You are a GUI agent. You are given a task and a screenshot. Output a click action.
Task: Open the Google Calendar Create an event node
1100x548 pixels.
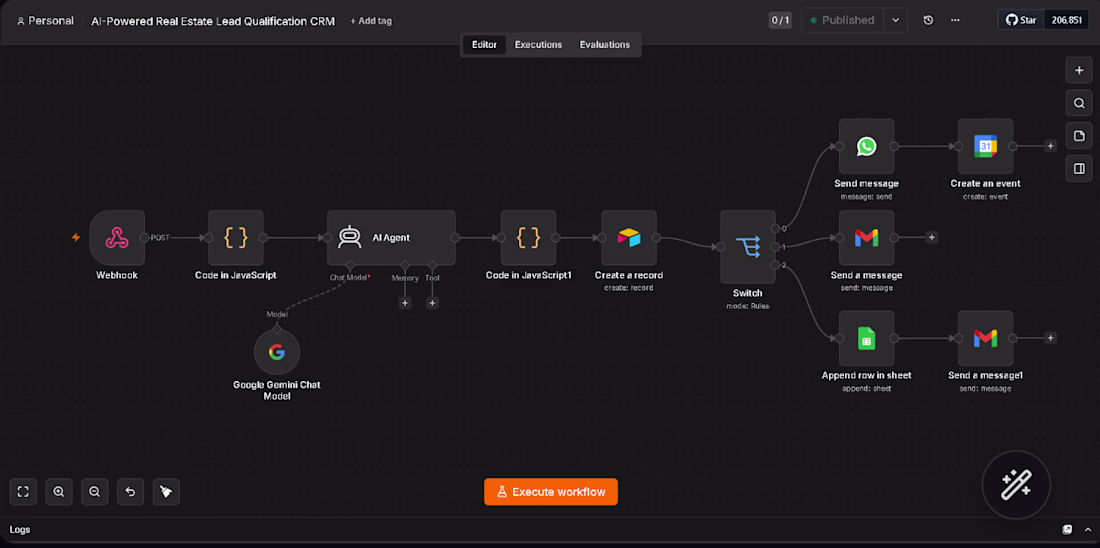(986, 146)
